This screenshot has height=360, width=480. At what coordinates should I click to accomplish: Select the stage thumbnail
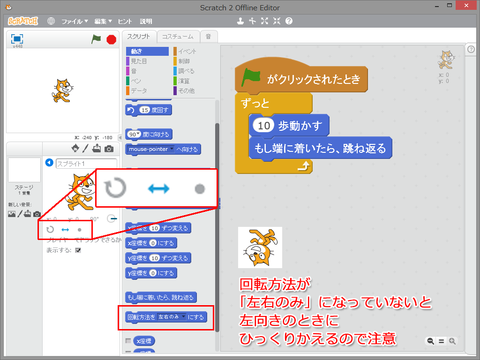coord(24,170)
